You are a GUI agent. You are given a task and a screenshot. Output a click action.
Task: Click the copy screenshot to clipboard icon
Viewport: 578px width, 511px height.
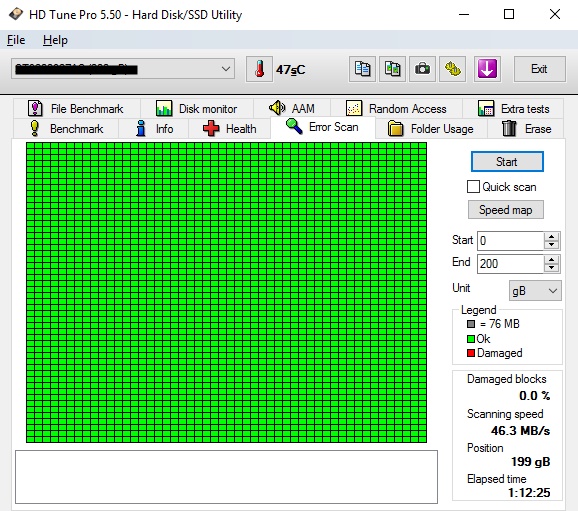393,69
